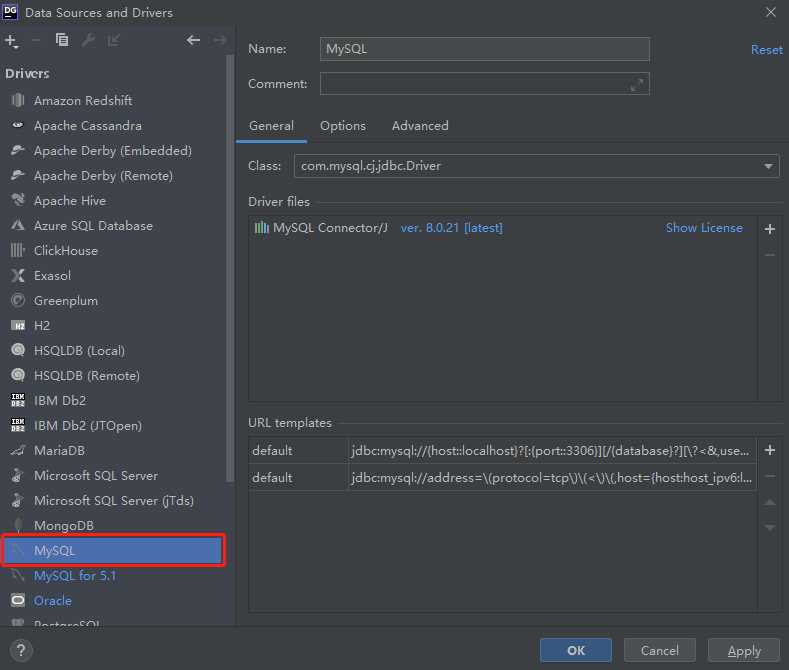Click the Reset link
The width and height of the screenshot is (789, 670).
767,50
